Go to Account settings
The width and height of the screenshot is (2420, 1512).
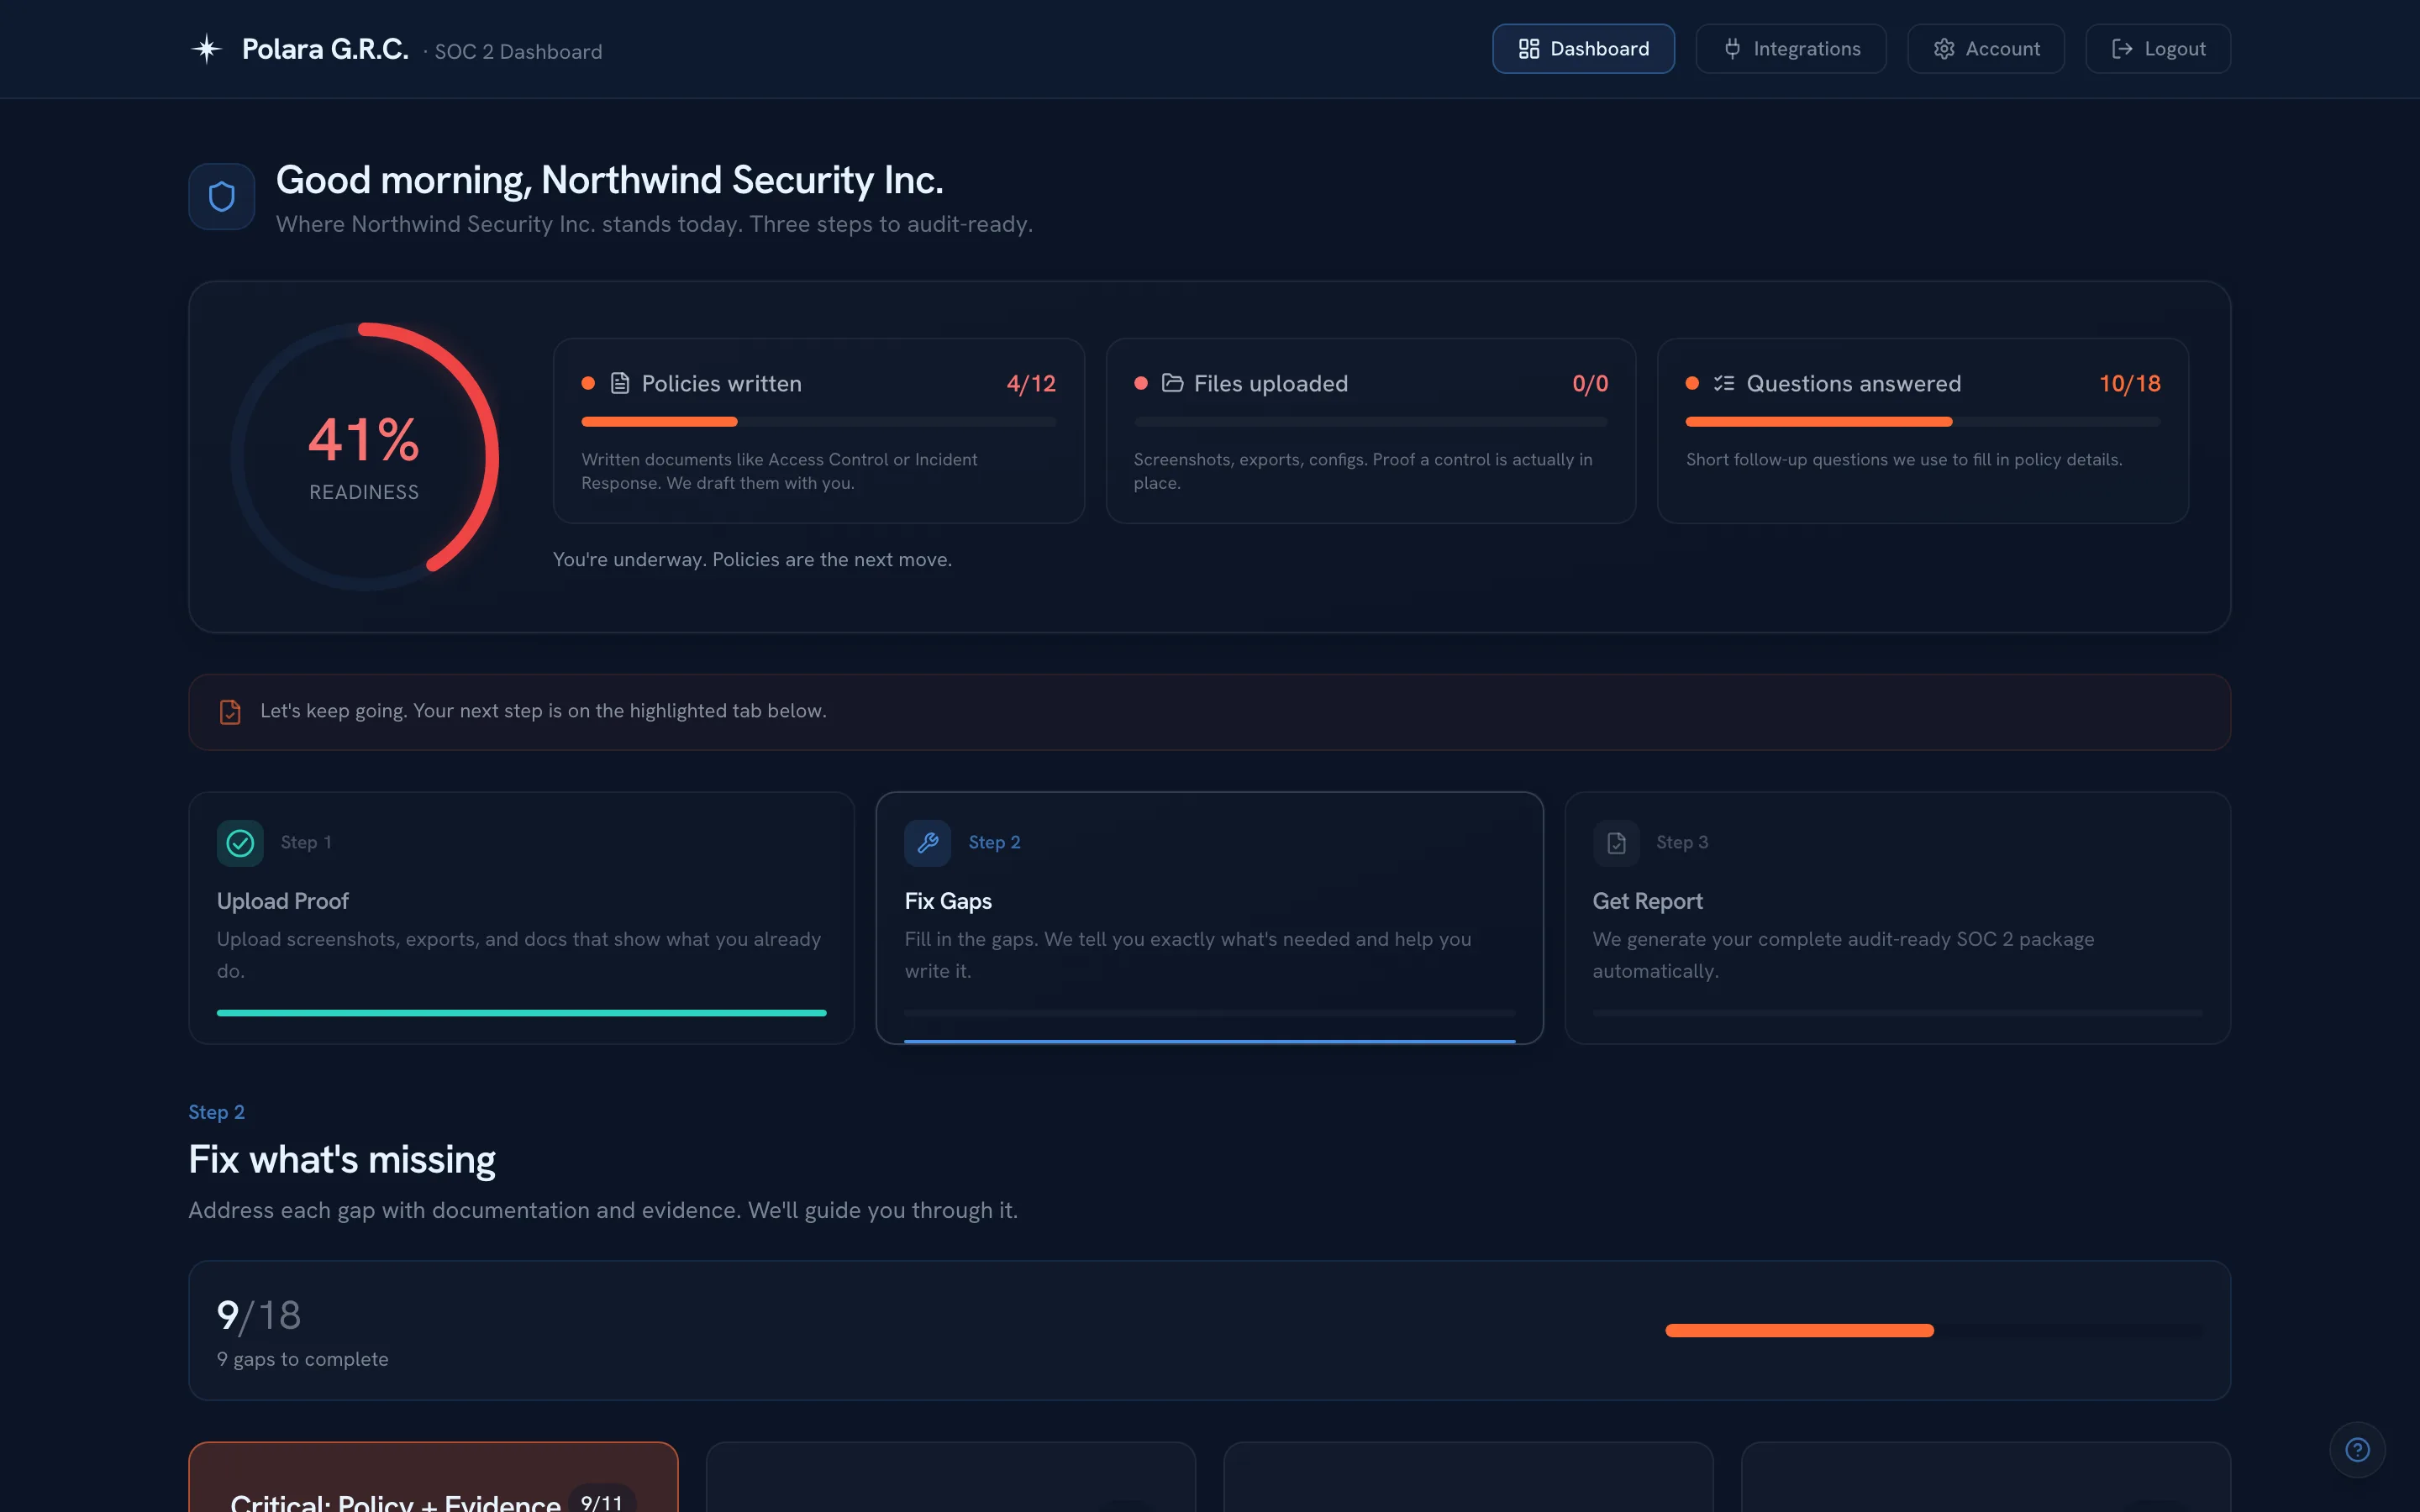pos(1985,49)
